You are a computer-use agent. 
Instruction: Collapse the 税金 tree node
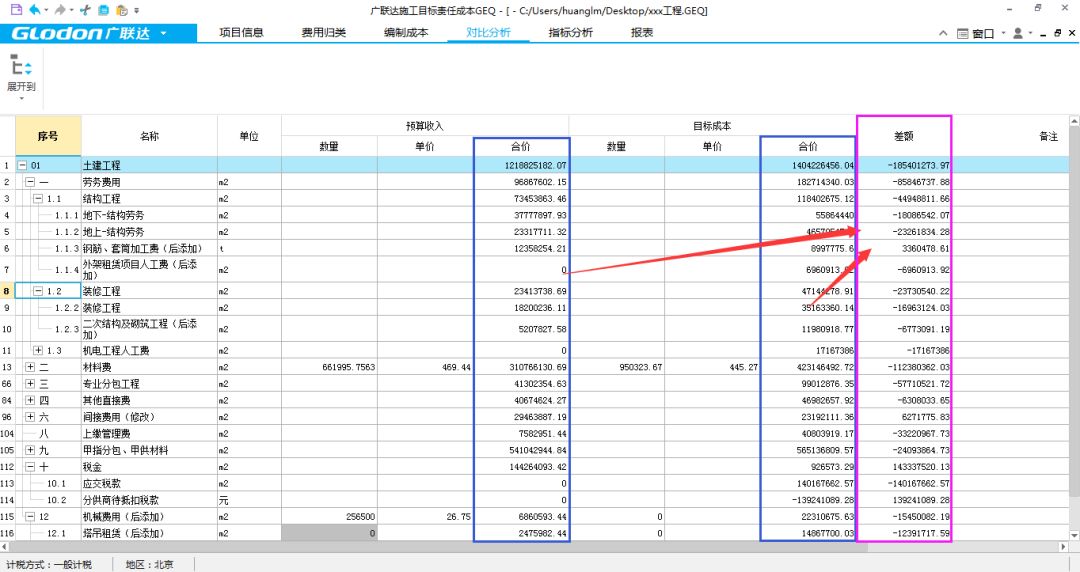click(x=30, y=467)
